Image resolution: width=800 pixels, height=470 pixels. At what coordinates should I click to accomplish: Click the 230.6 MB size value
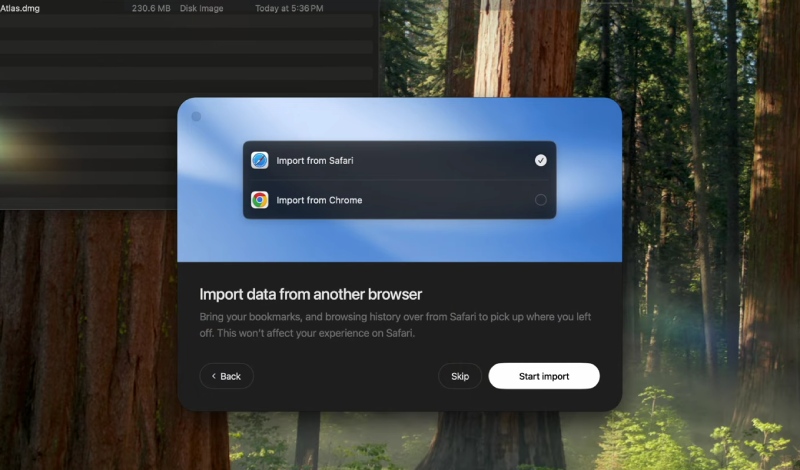point(153,8)
